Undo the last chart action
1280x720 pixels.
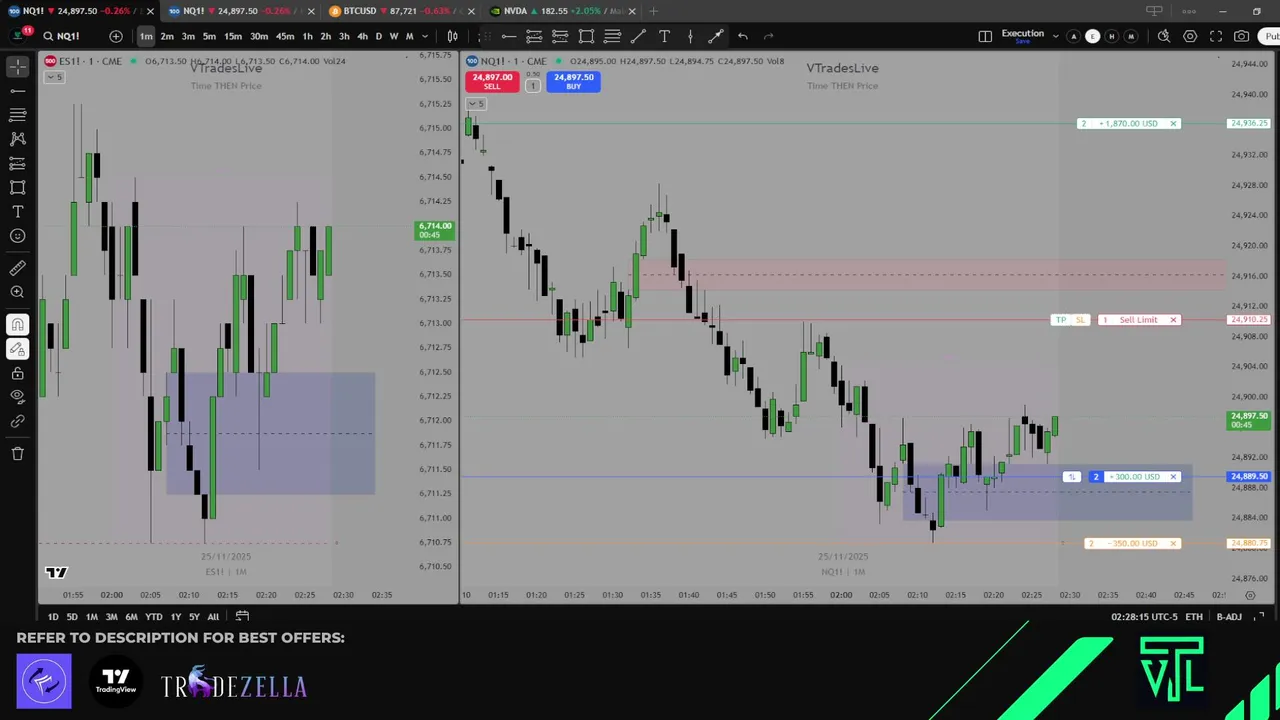[742, 36]
